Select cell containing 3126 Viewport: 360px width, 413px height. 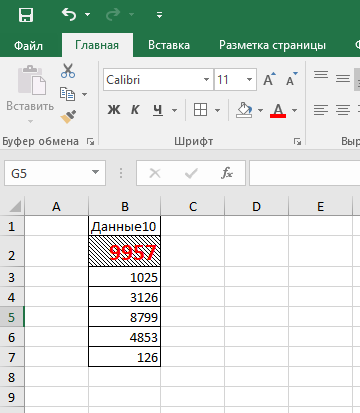(x=125, y=297)
